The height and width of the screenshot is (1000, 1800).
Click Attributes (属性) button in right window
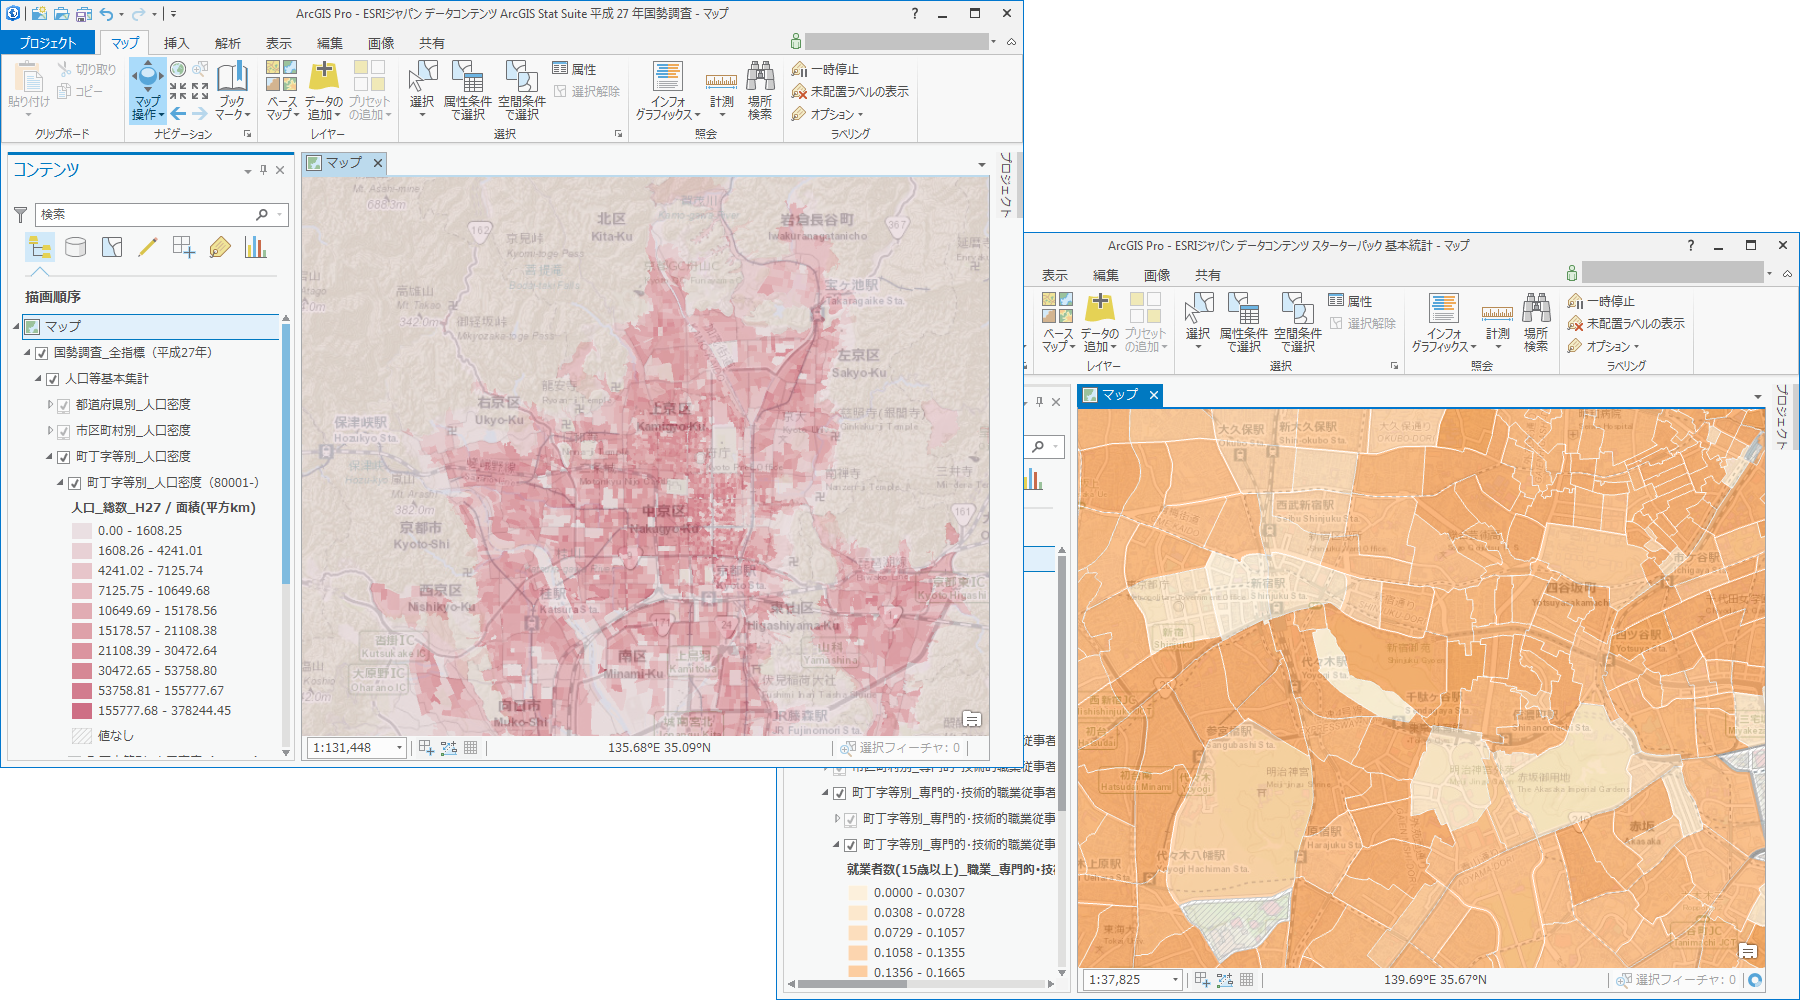(1351, 301)
